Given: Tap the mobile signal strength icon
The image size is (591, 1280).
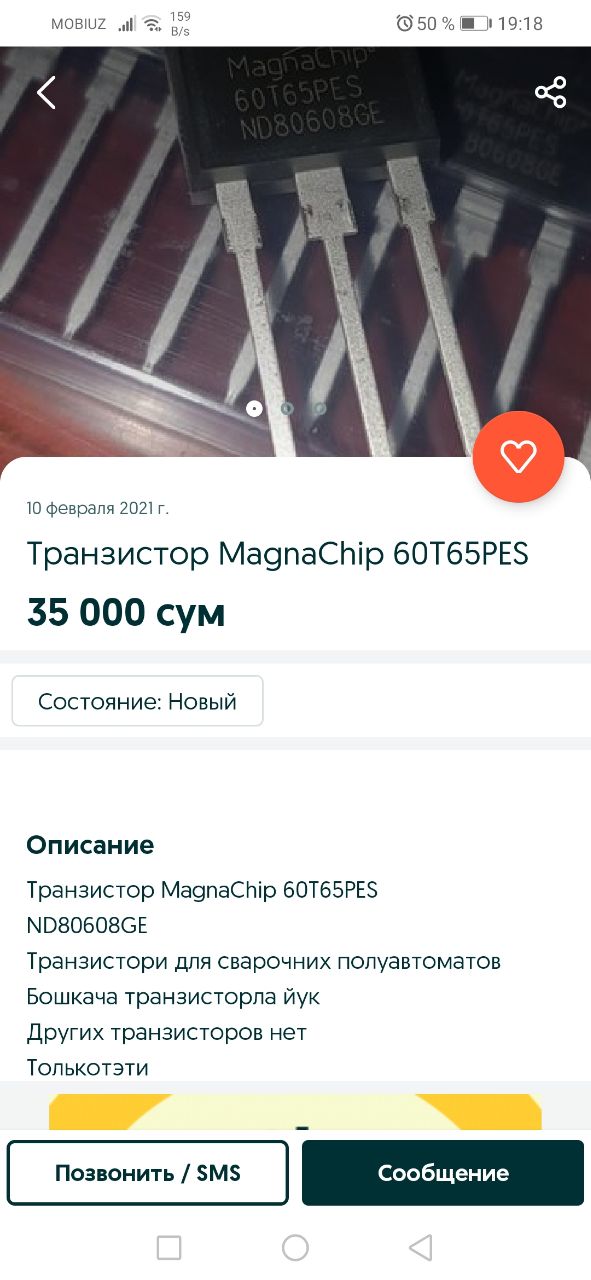Looking at the screenshot, I should coord(126,23).
